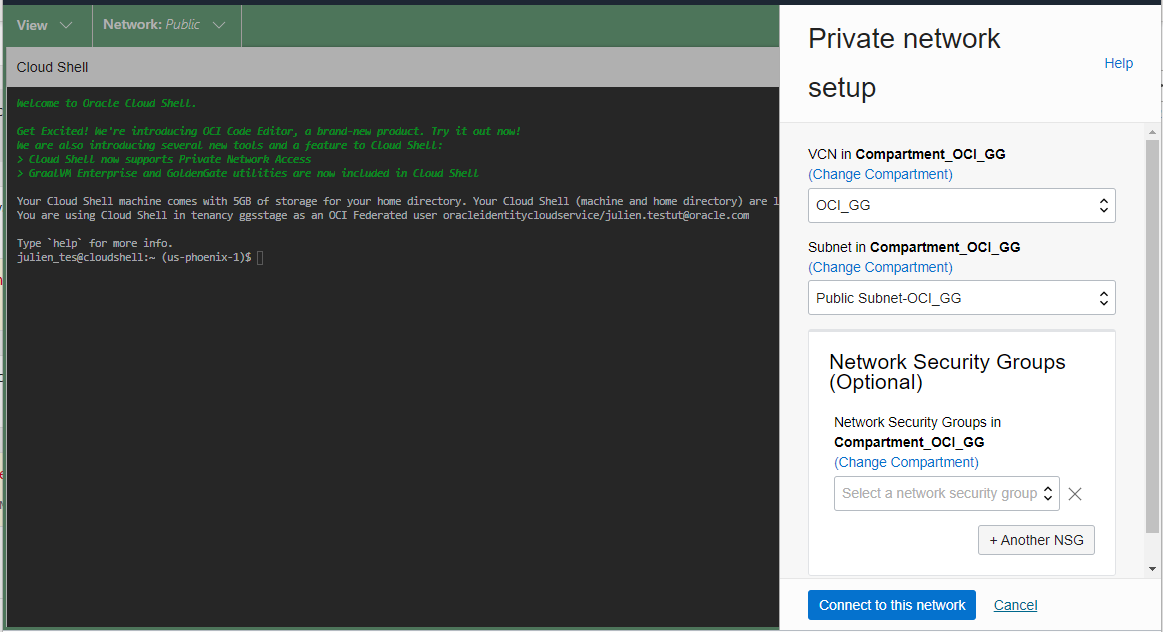The width and height of the screenshot is (1163, 632).
Task: Open the Public Subnet-OCI_GG dropdown
Action: pyautogui.click(x=960, y=297)
